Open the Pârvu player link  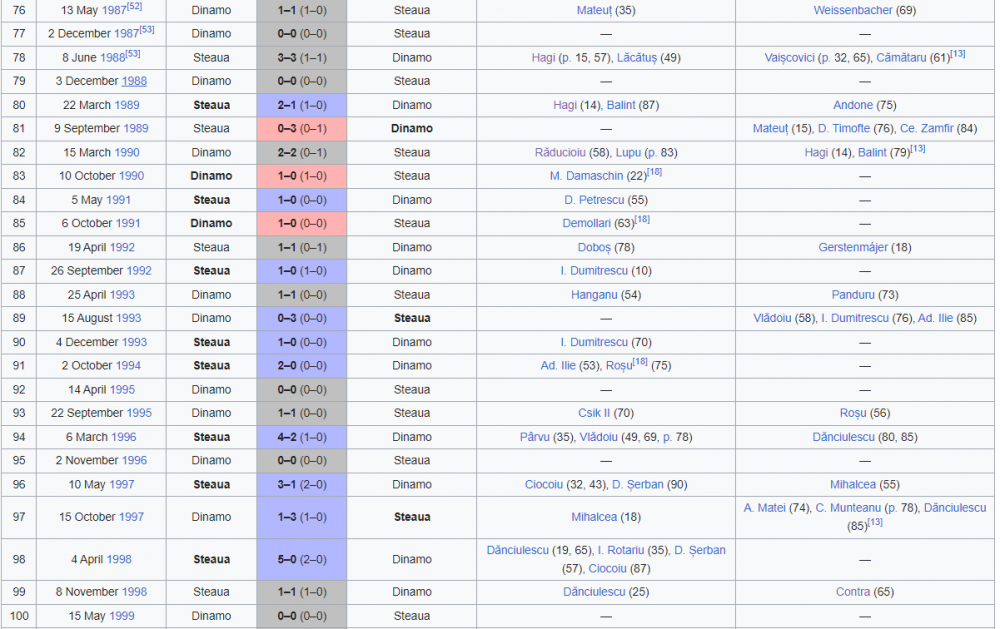(x=534, y=437)
